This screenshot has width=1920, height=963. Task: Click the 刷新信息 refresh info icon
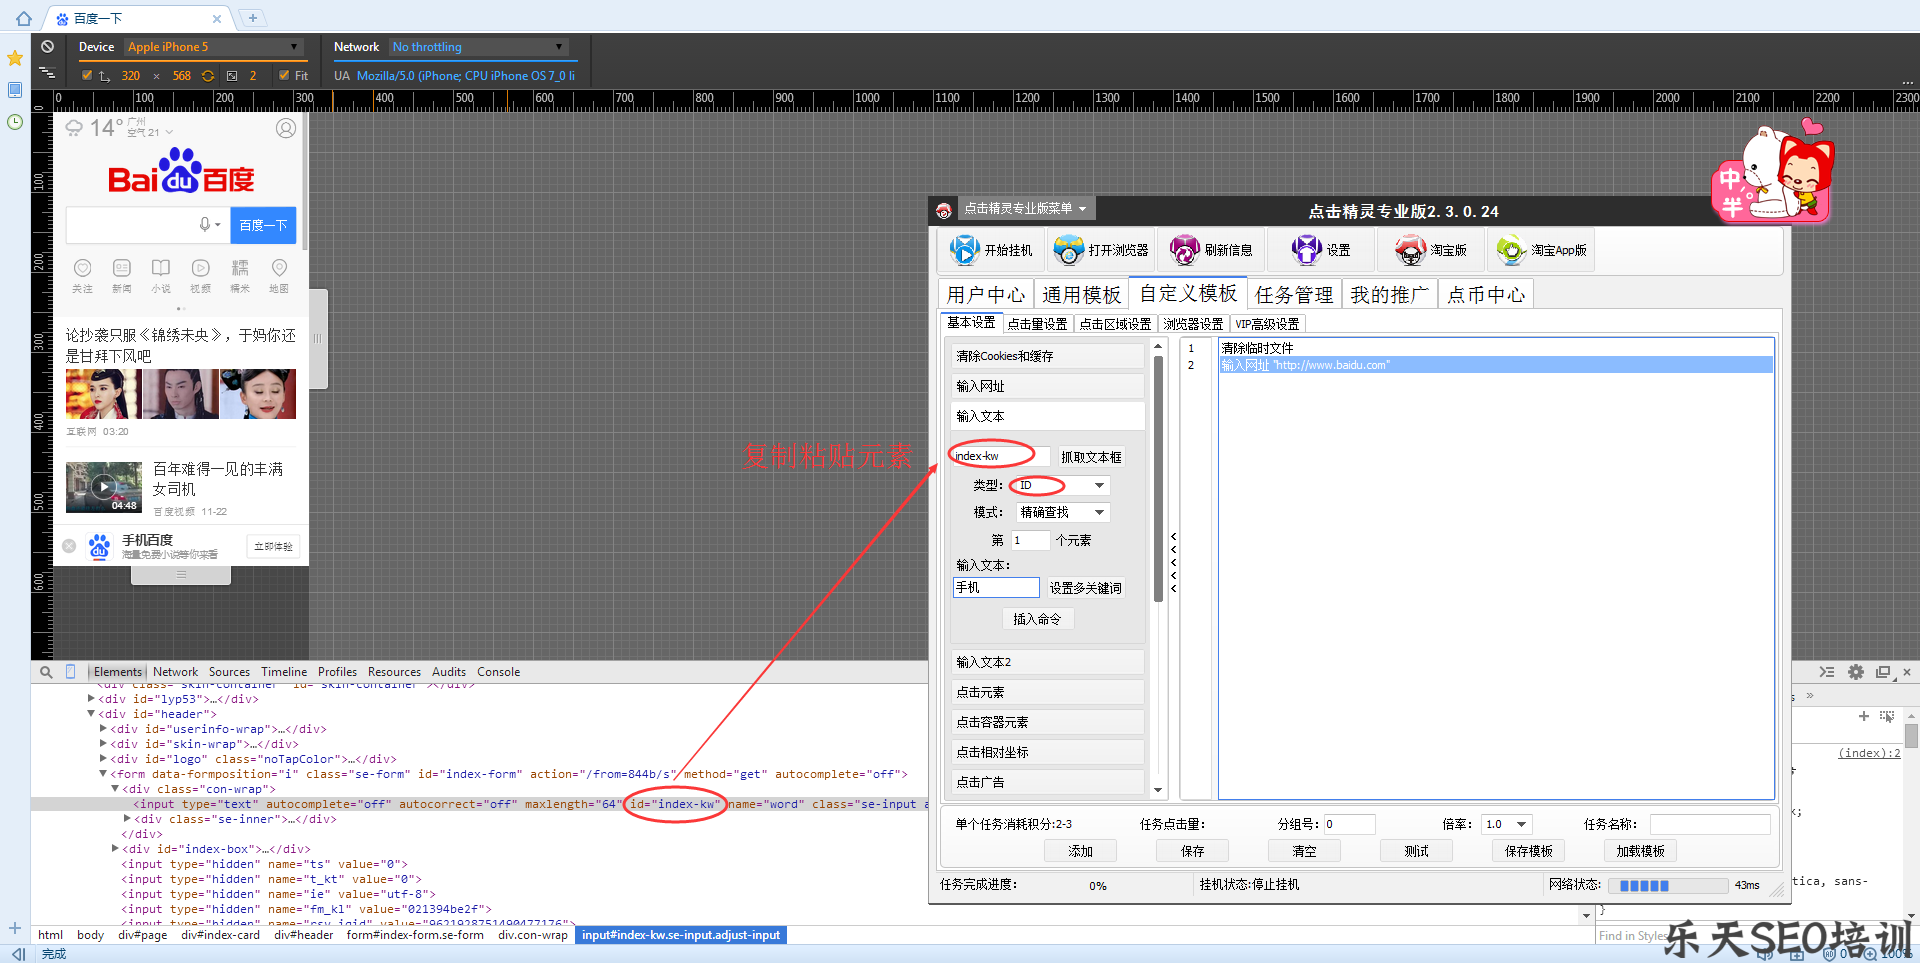[1184, 250]
